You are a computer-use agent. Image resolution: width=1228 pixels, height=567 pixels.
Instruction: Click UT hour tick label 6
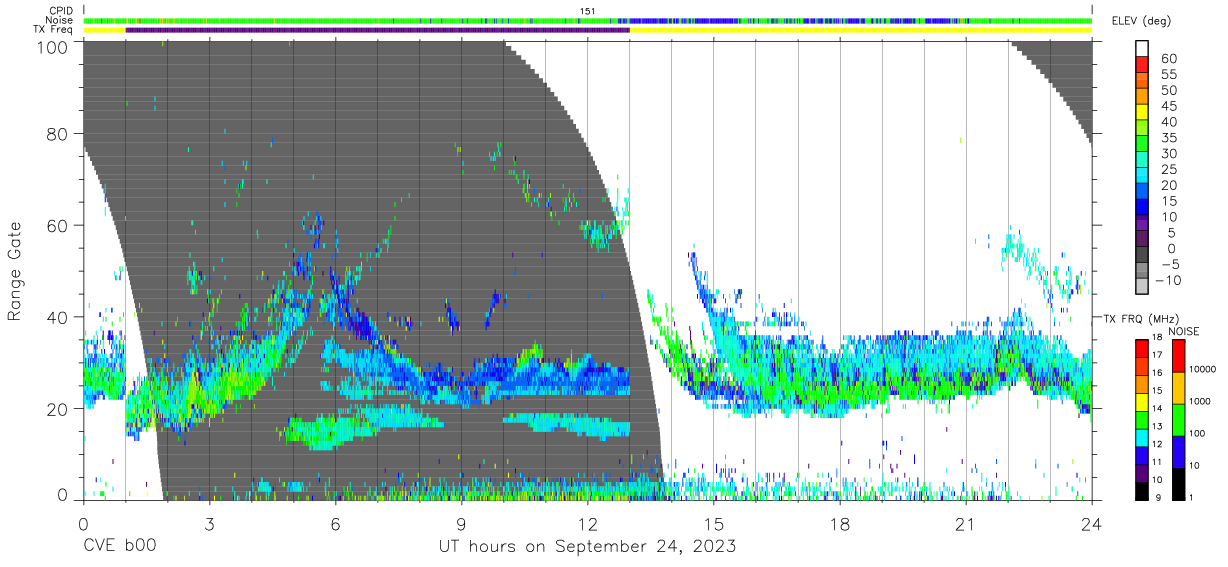335,524
